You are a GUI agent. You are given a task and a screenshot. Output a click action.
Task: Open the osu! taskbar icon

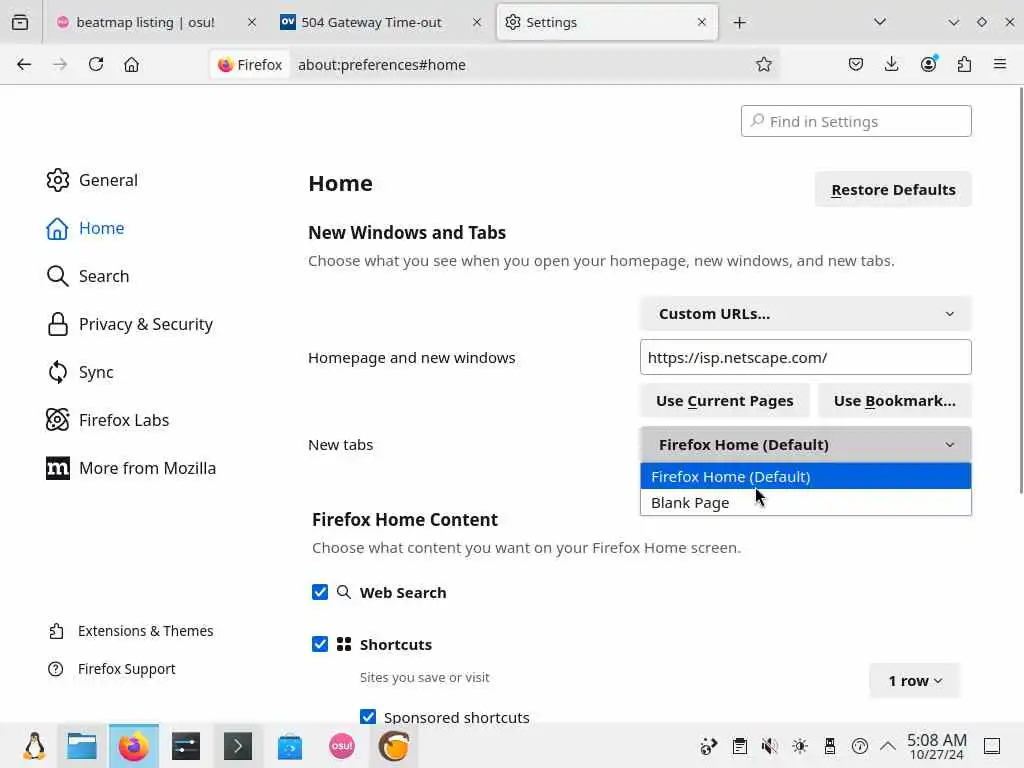(342, 746)
